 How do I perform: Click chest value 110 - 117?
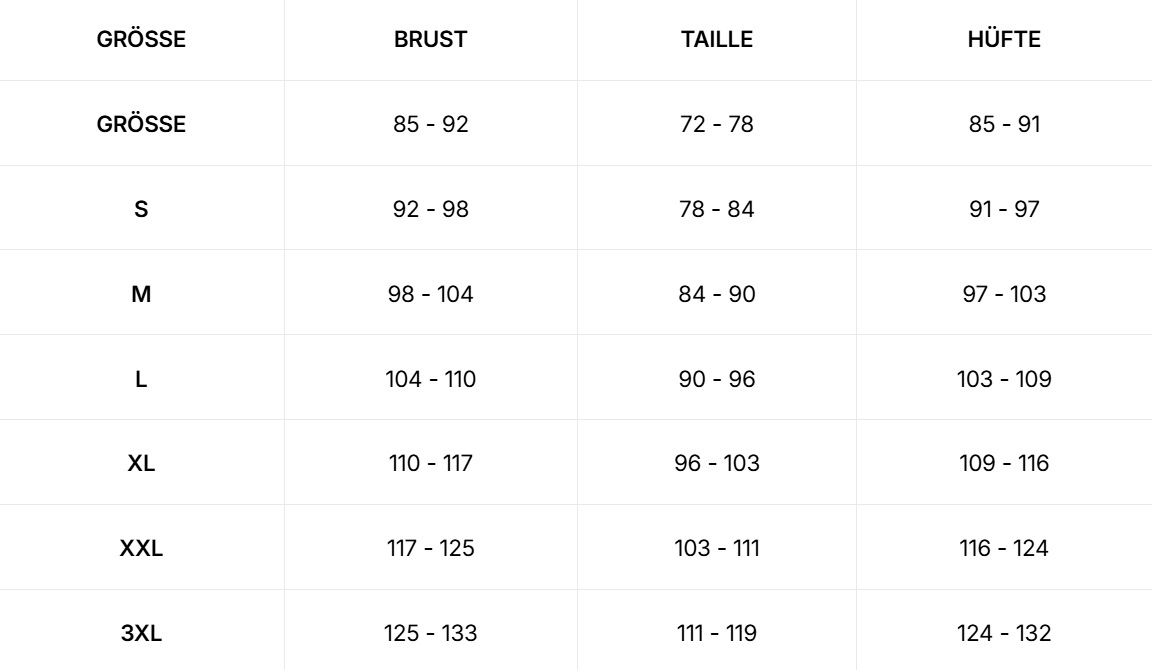pos(431,464)
